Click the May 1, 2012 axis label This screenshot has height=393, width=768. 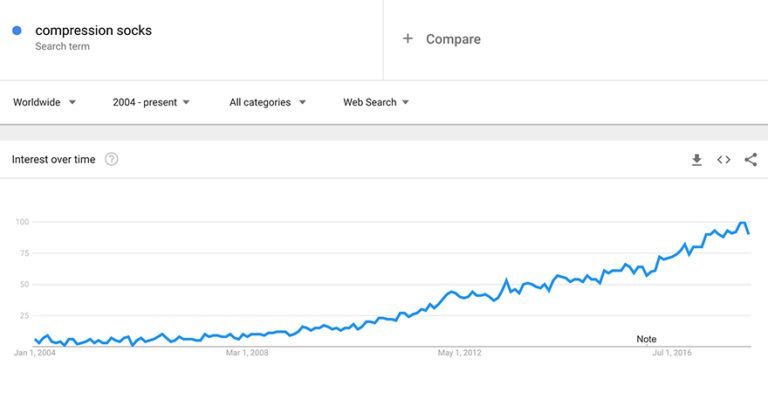coord(459,353)
